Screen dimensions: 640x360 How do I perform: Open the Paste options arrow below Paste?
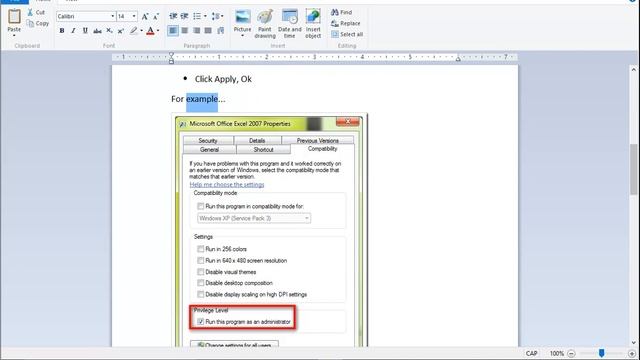coord(14,36)
